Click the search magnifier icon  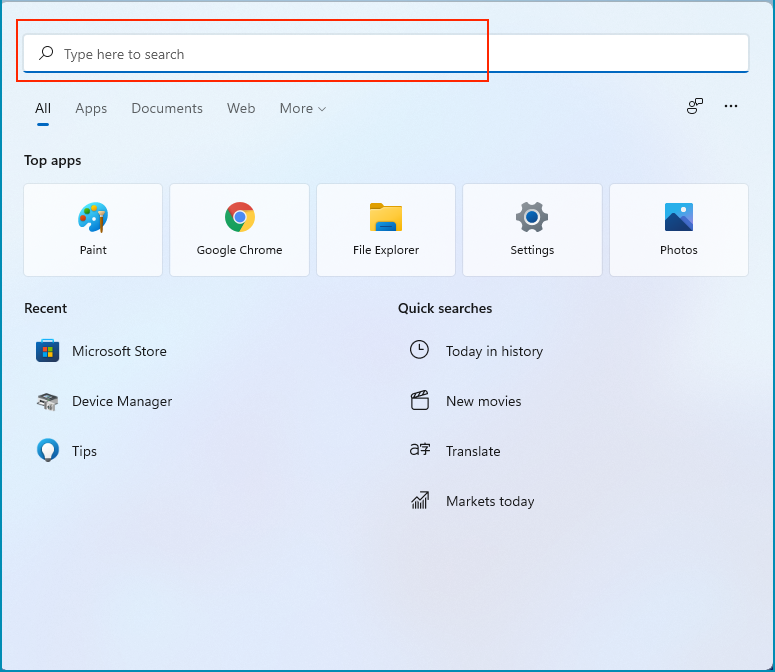click(x=46, y=54)
